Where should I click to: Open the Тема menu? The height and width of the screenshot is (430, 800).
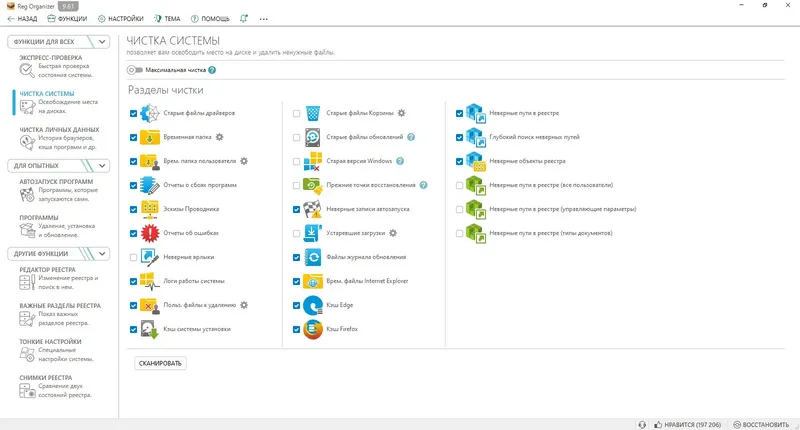(x=167, y=18)
